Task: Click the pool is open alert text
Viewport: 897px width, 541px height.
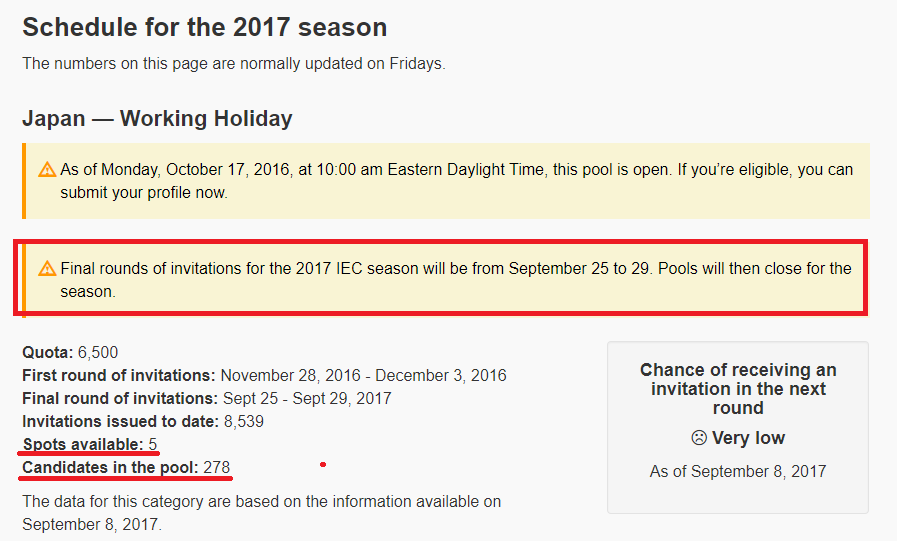Action: pos(456,180)
